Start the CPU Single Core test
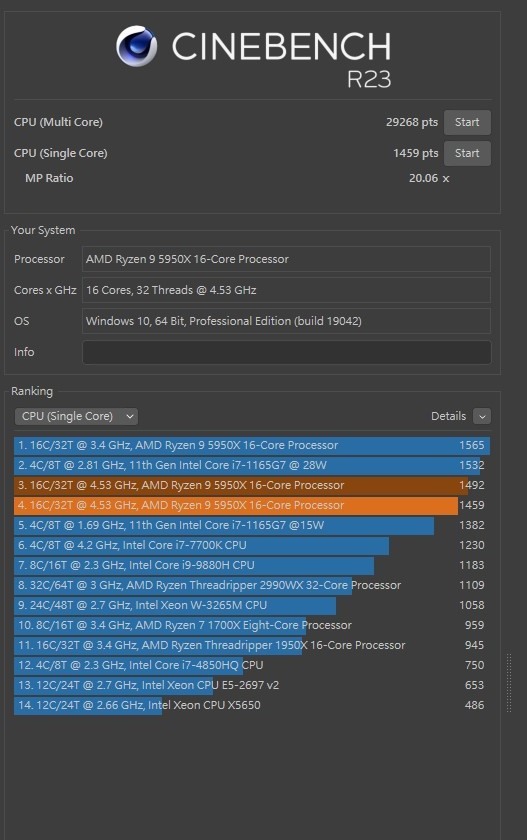This screenshot has height=840, width=527. click(x=467, y=153)
